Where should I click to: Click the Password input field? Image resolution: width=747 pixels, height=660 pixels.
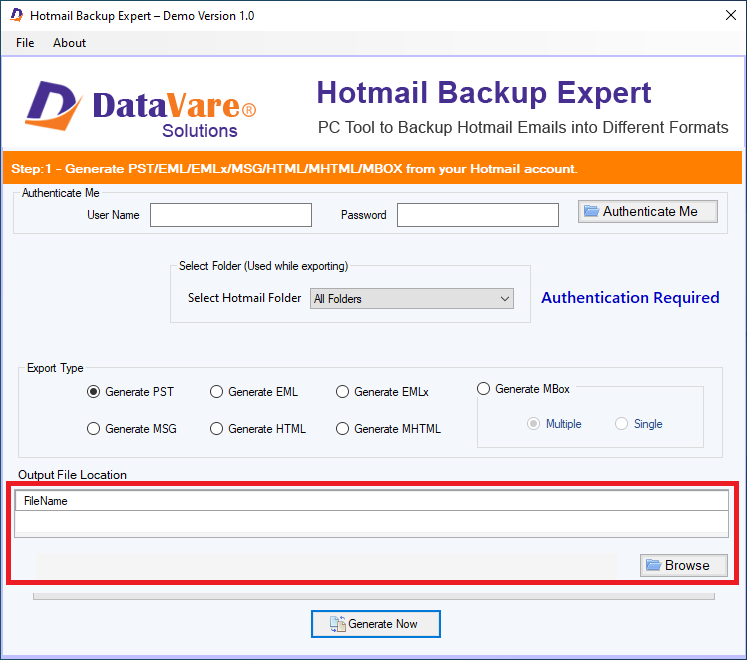click(478, 215)
